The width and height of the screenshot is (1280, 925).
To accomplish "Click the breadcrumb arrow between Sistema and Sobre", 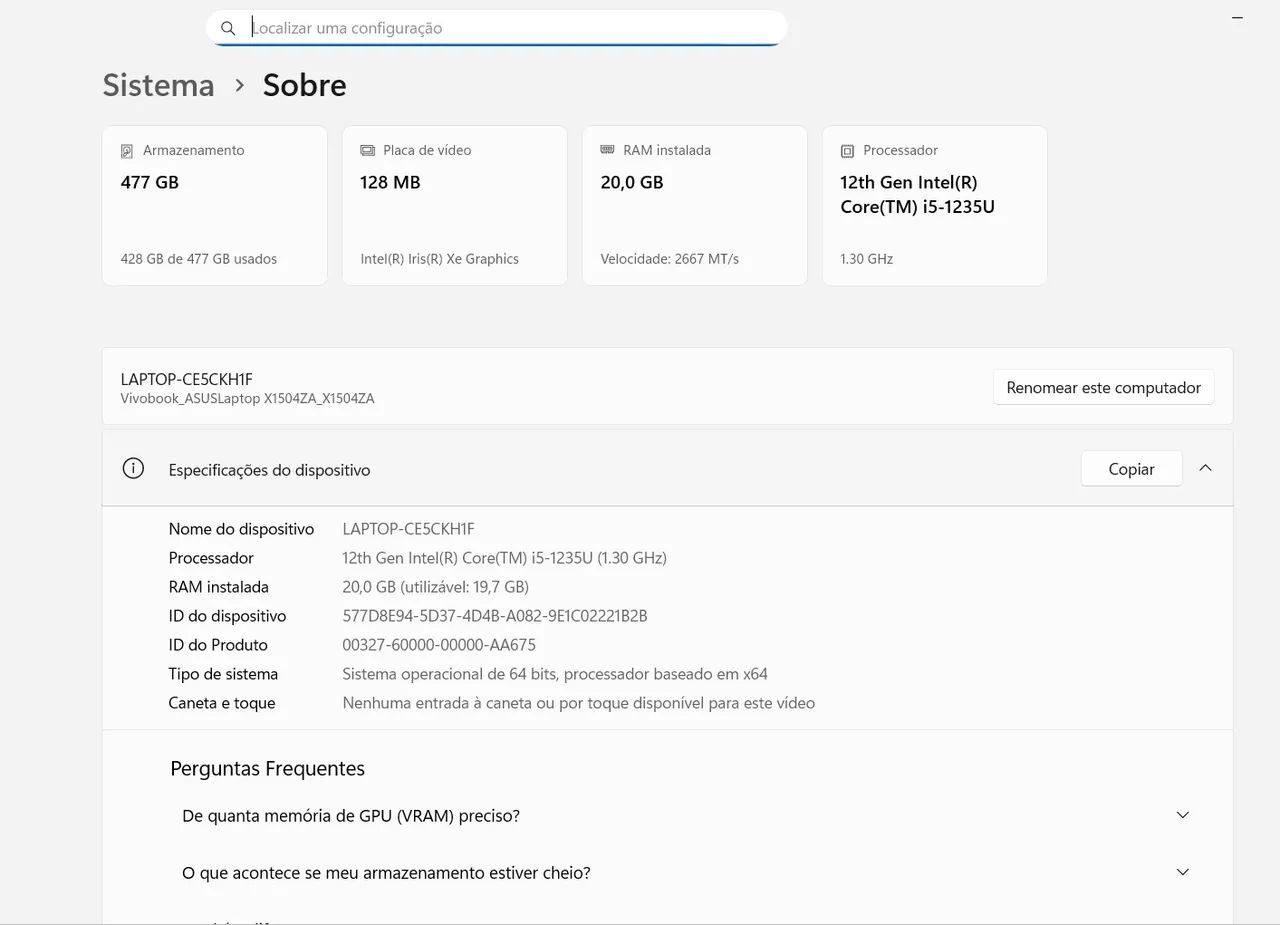I will (x=239, y=86).
